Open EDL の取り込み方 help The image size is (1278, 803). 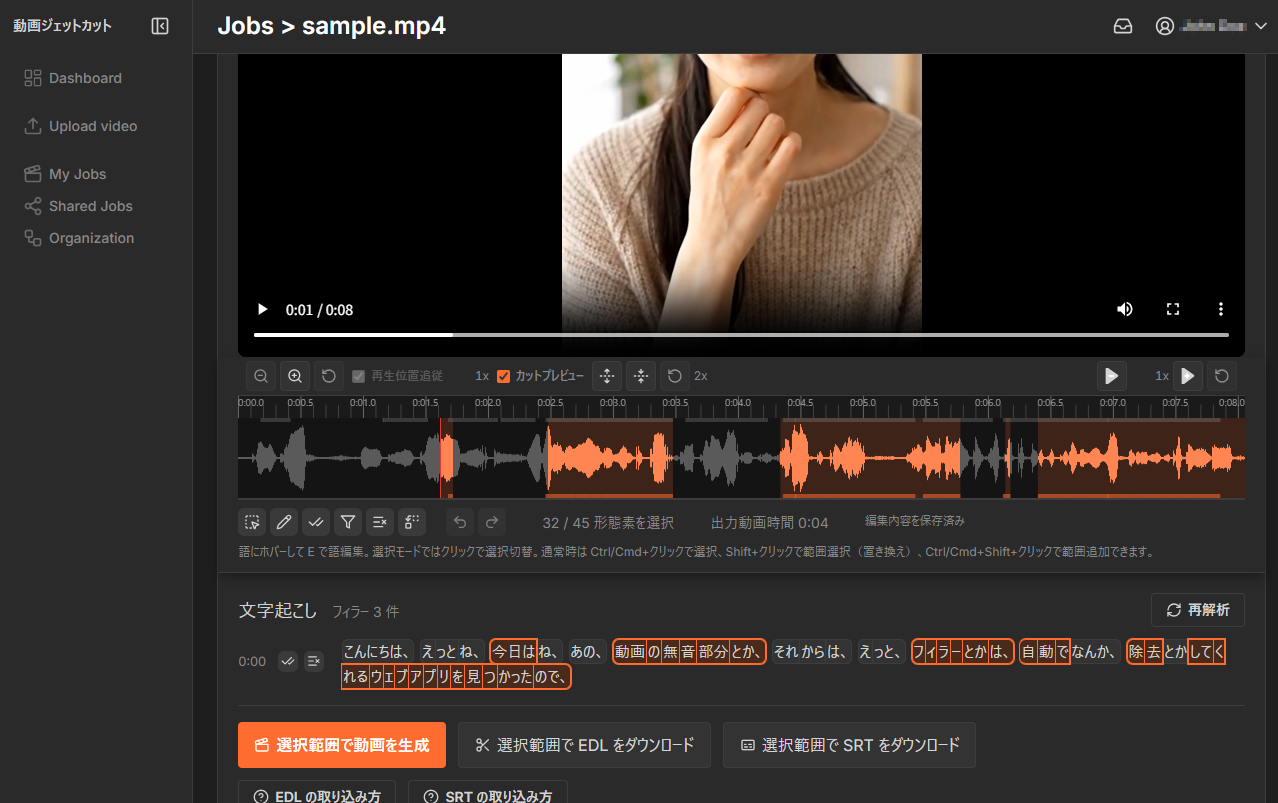click(x=317, y=796)
